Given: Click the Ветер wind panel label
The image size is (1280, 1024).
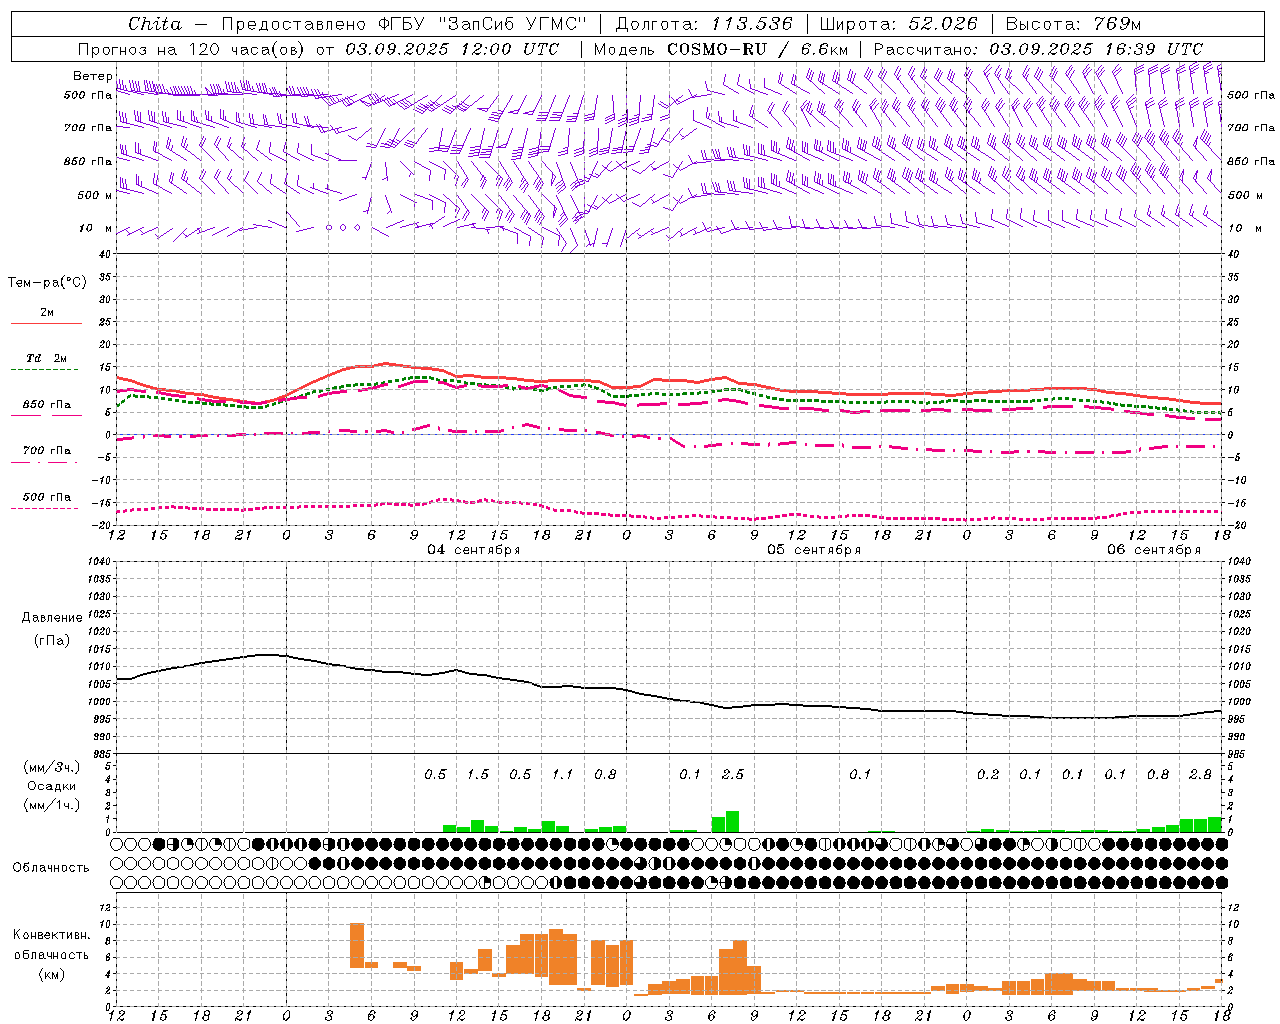Looking at the screenshot, I should pyautogui.click(x=93, y=76).
